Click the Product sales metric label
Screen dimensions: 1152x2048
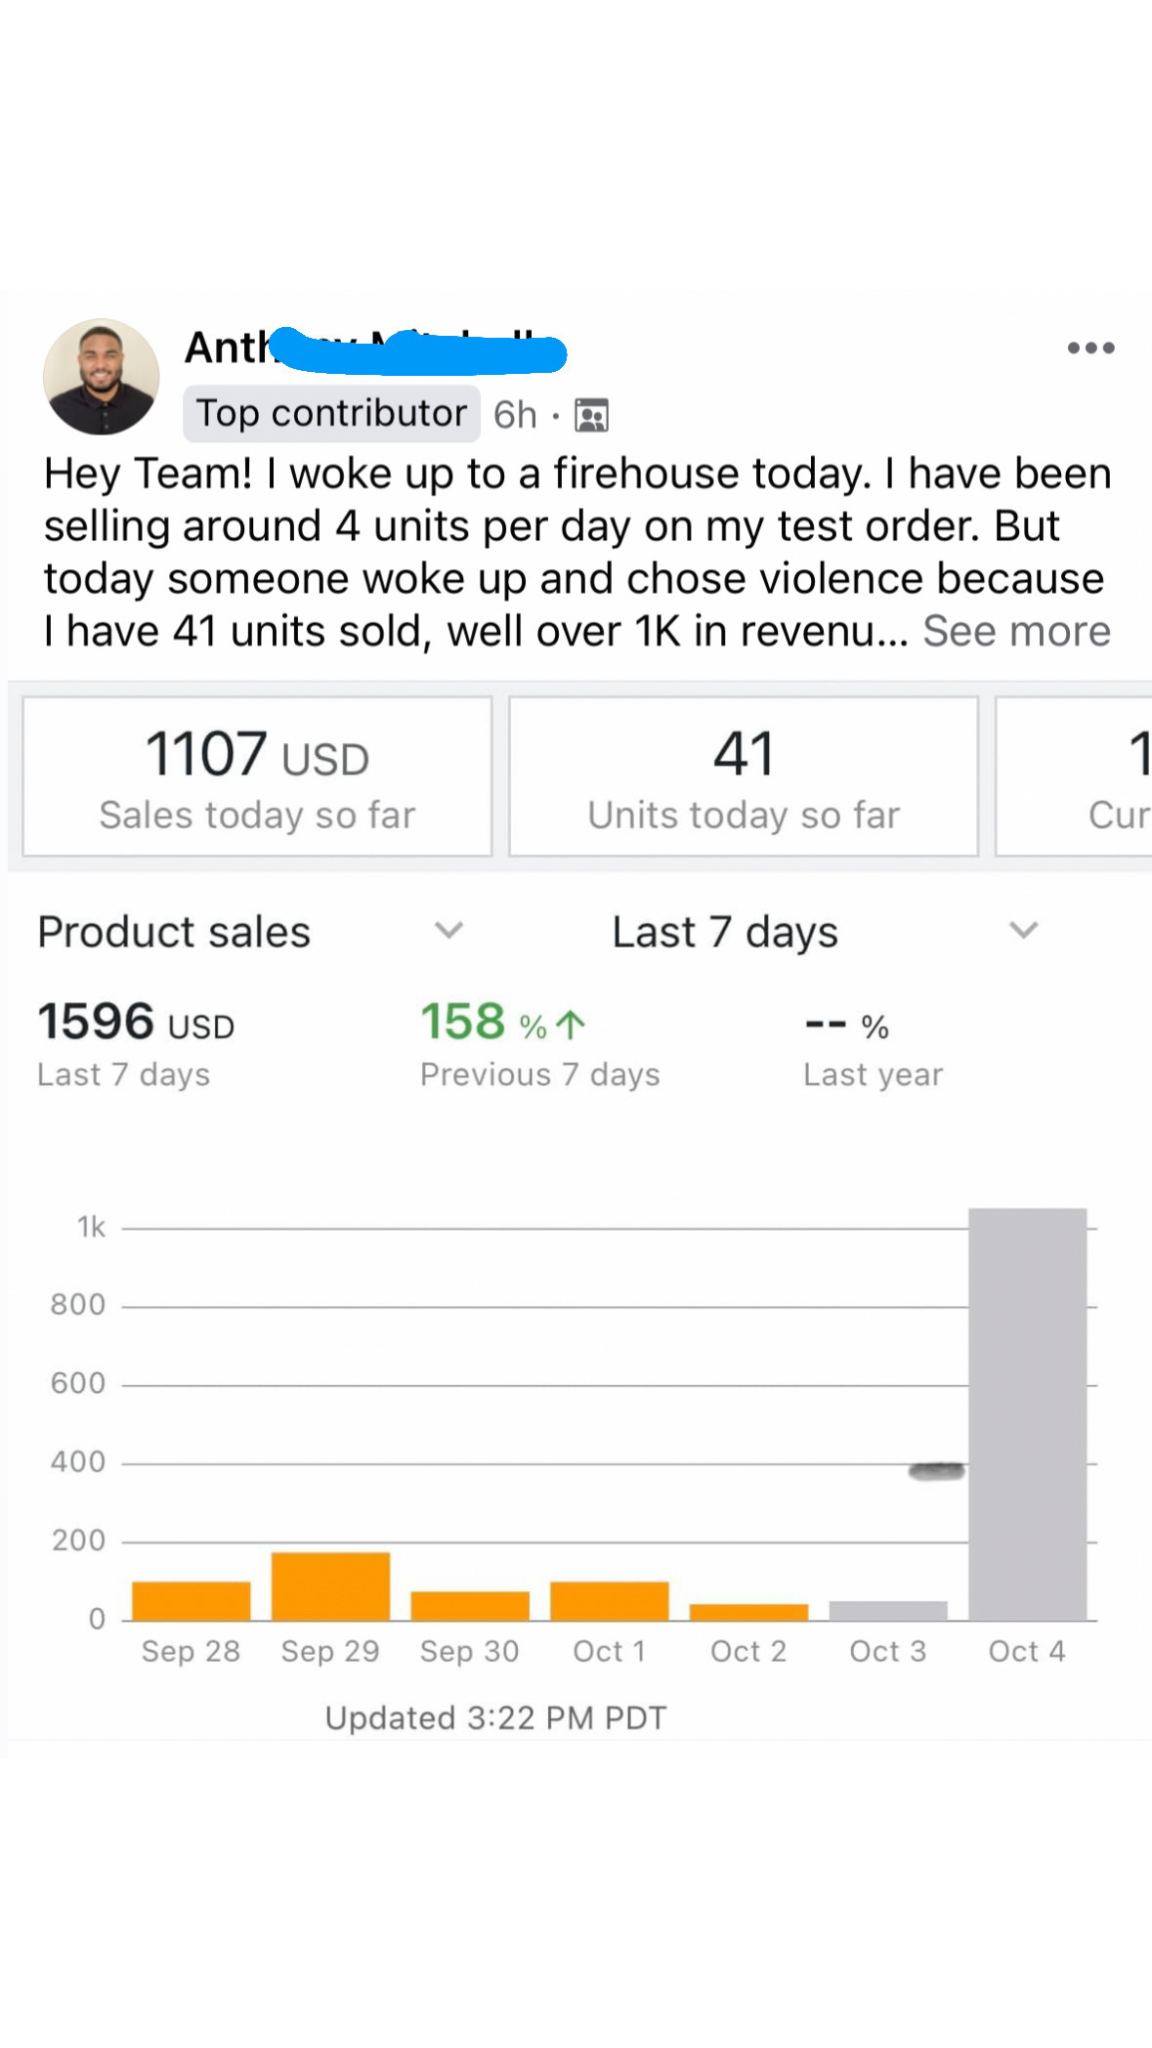coord(174,932)
